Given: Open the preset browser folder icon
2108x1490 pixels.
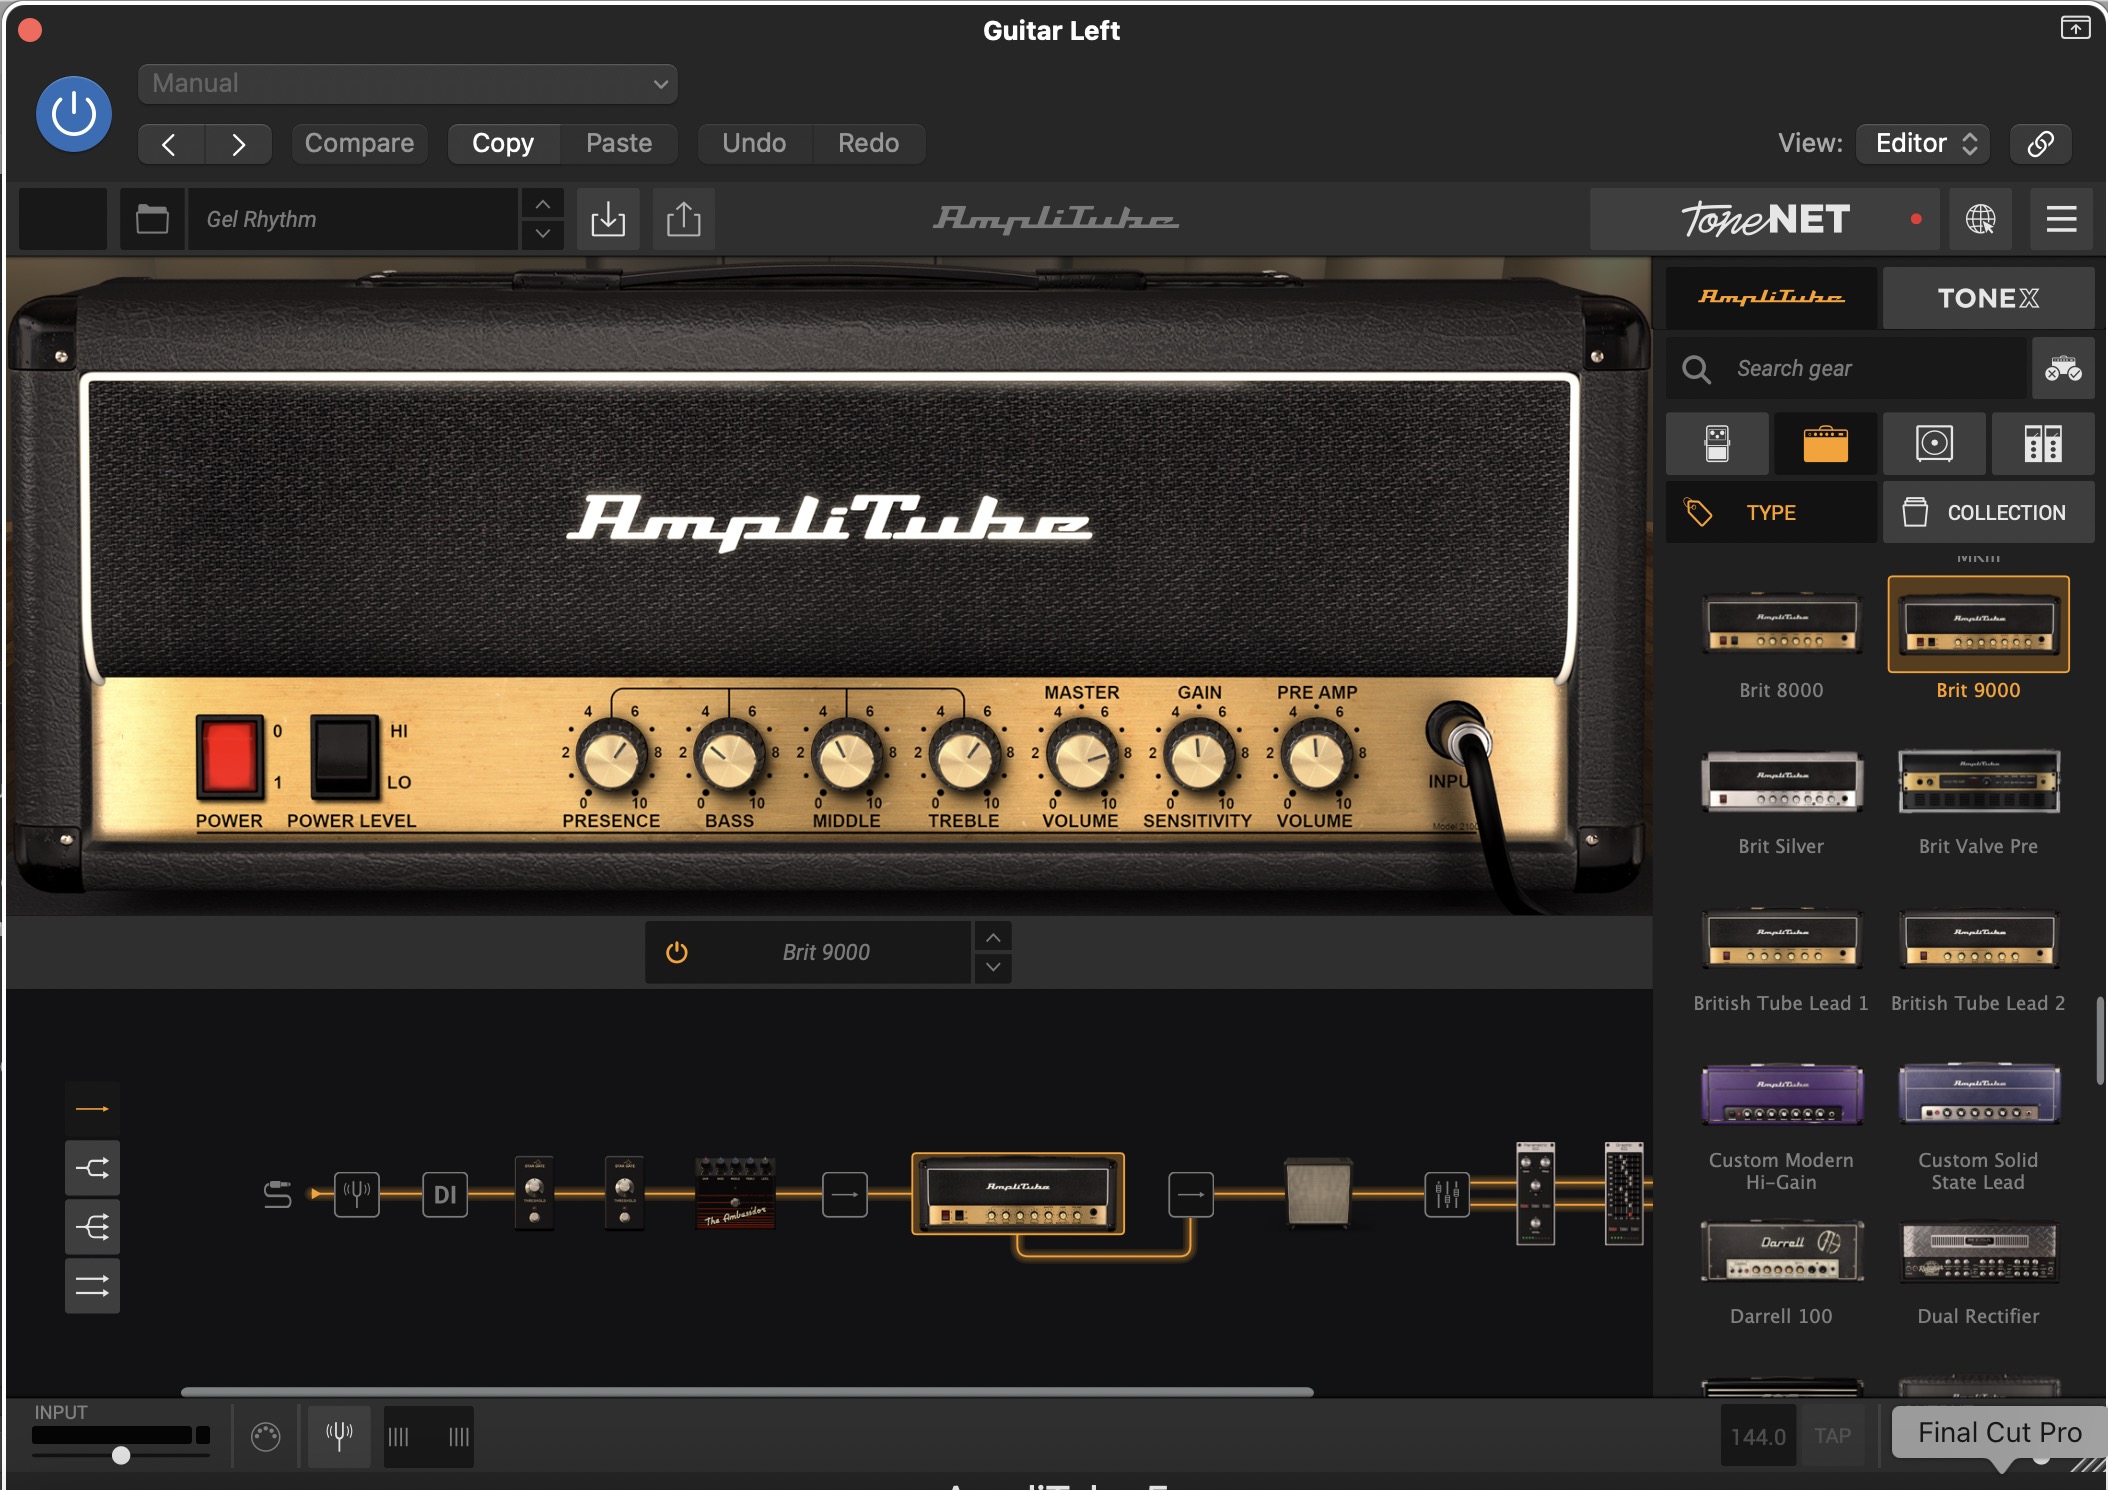Looking at the screenshot, I should pyautogui.click(x=152, y=219).
